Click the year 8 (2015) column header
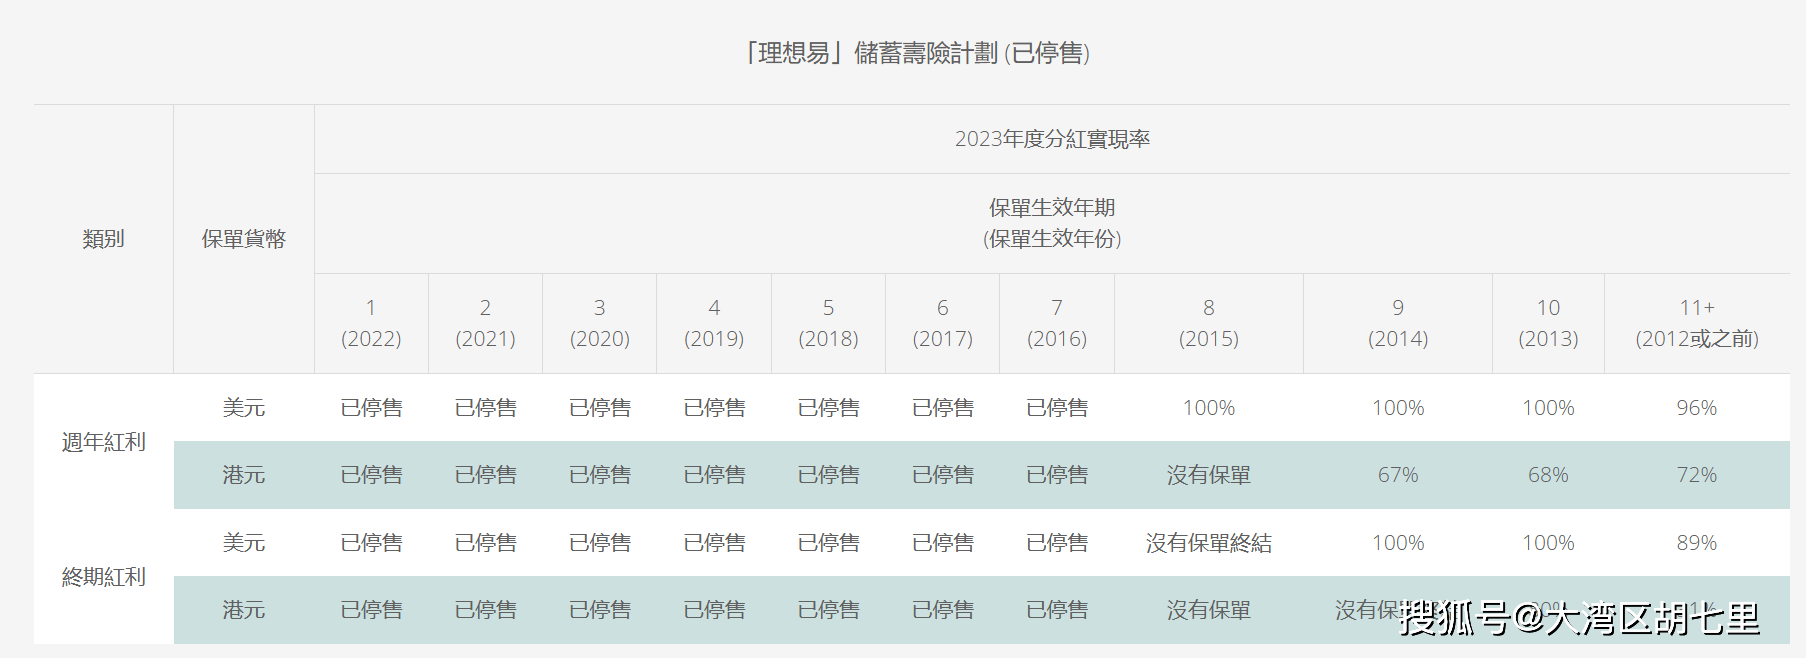This screenshot has width=1806, height=658. pyautogui.click(x=1208, y=323)
